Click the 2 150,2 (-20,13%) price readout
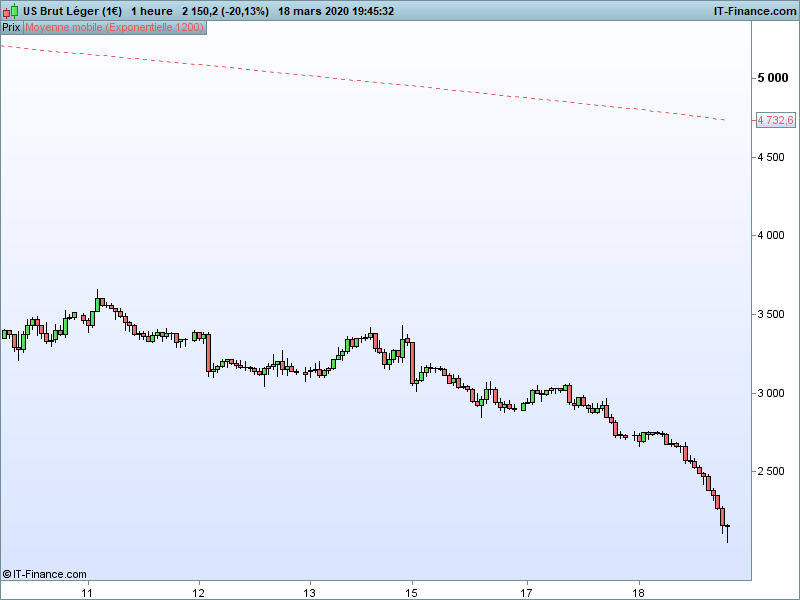This screenshot has width=800, height=600. click(225, 11)
